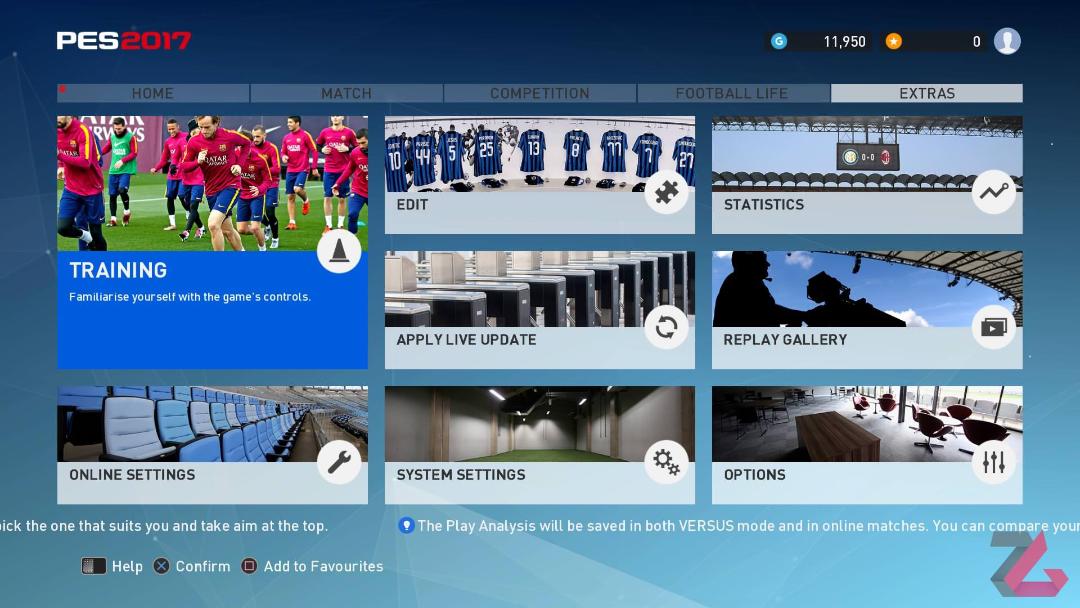1080x608 pixels.
Task: Click 'Familiarise yourself with the game's controls.'
Action: [x=189, y=297]
